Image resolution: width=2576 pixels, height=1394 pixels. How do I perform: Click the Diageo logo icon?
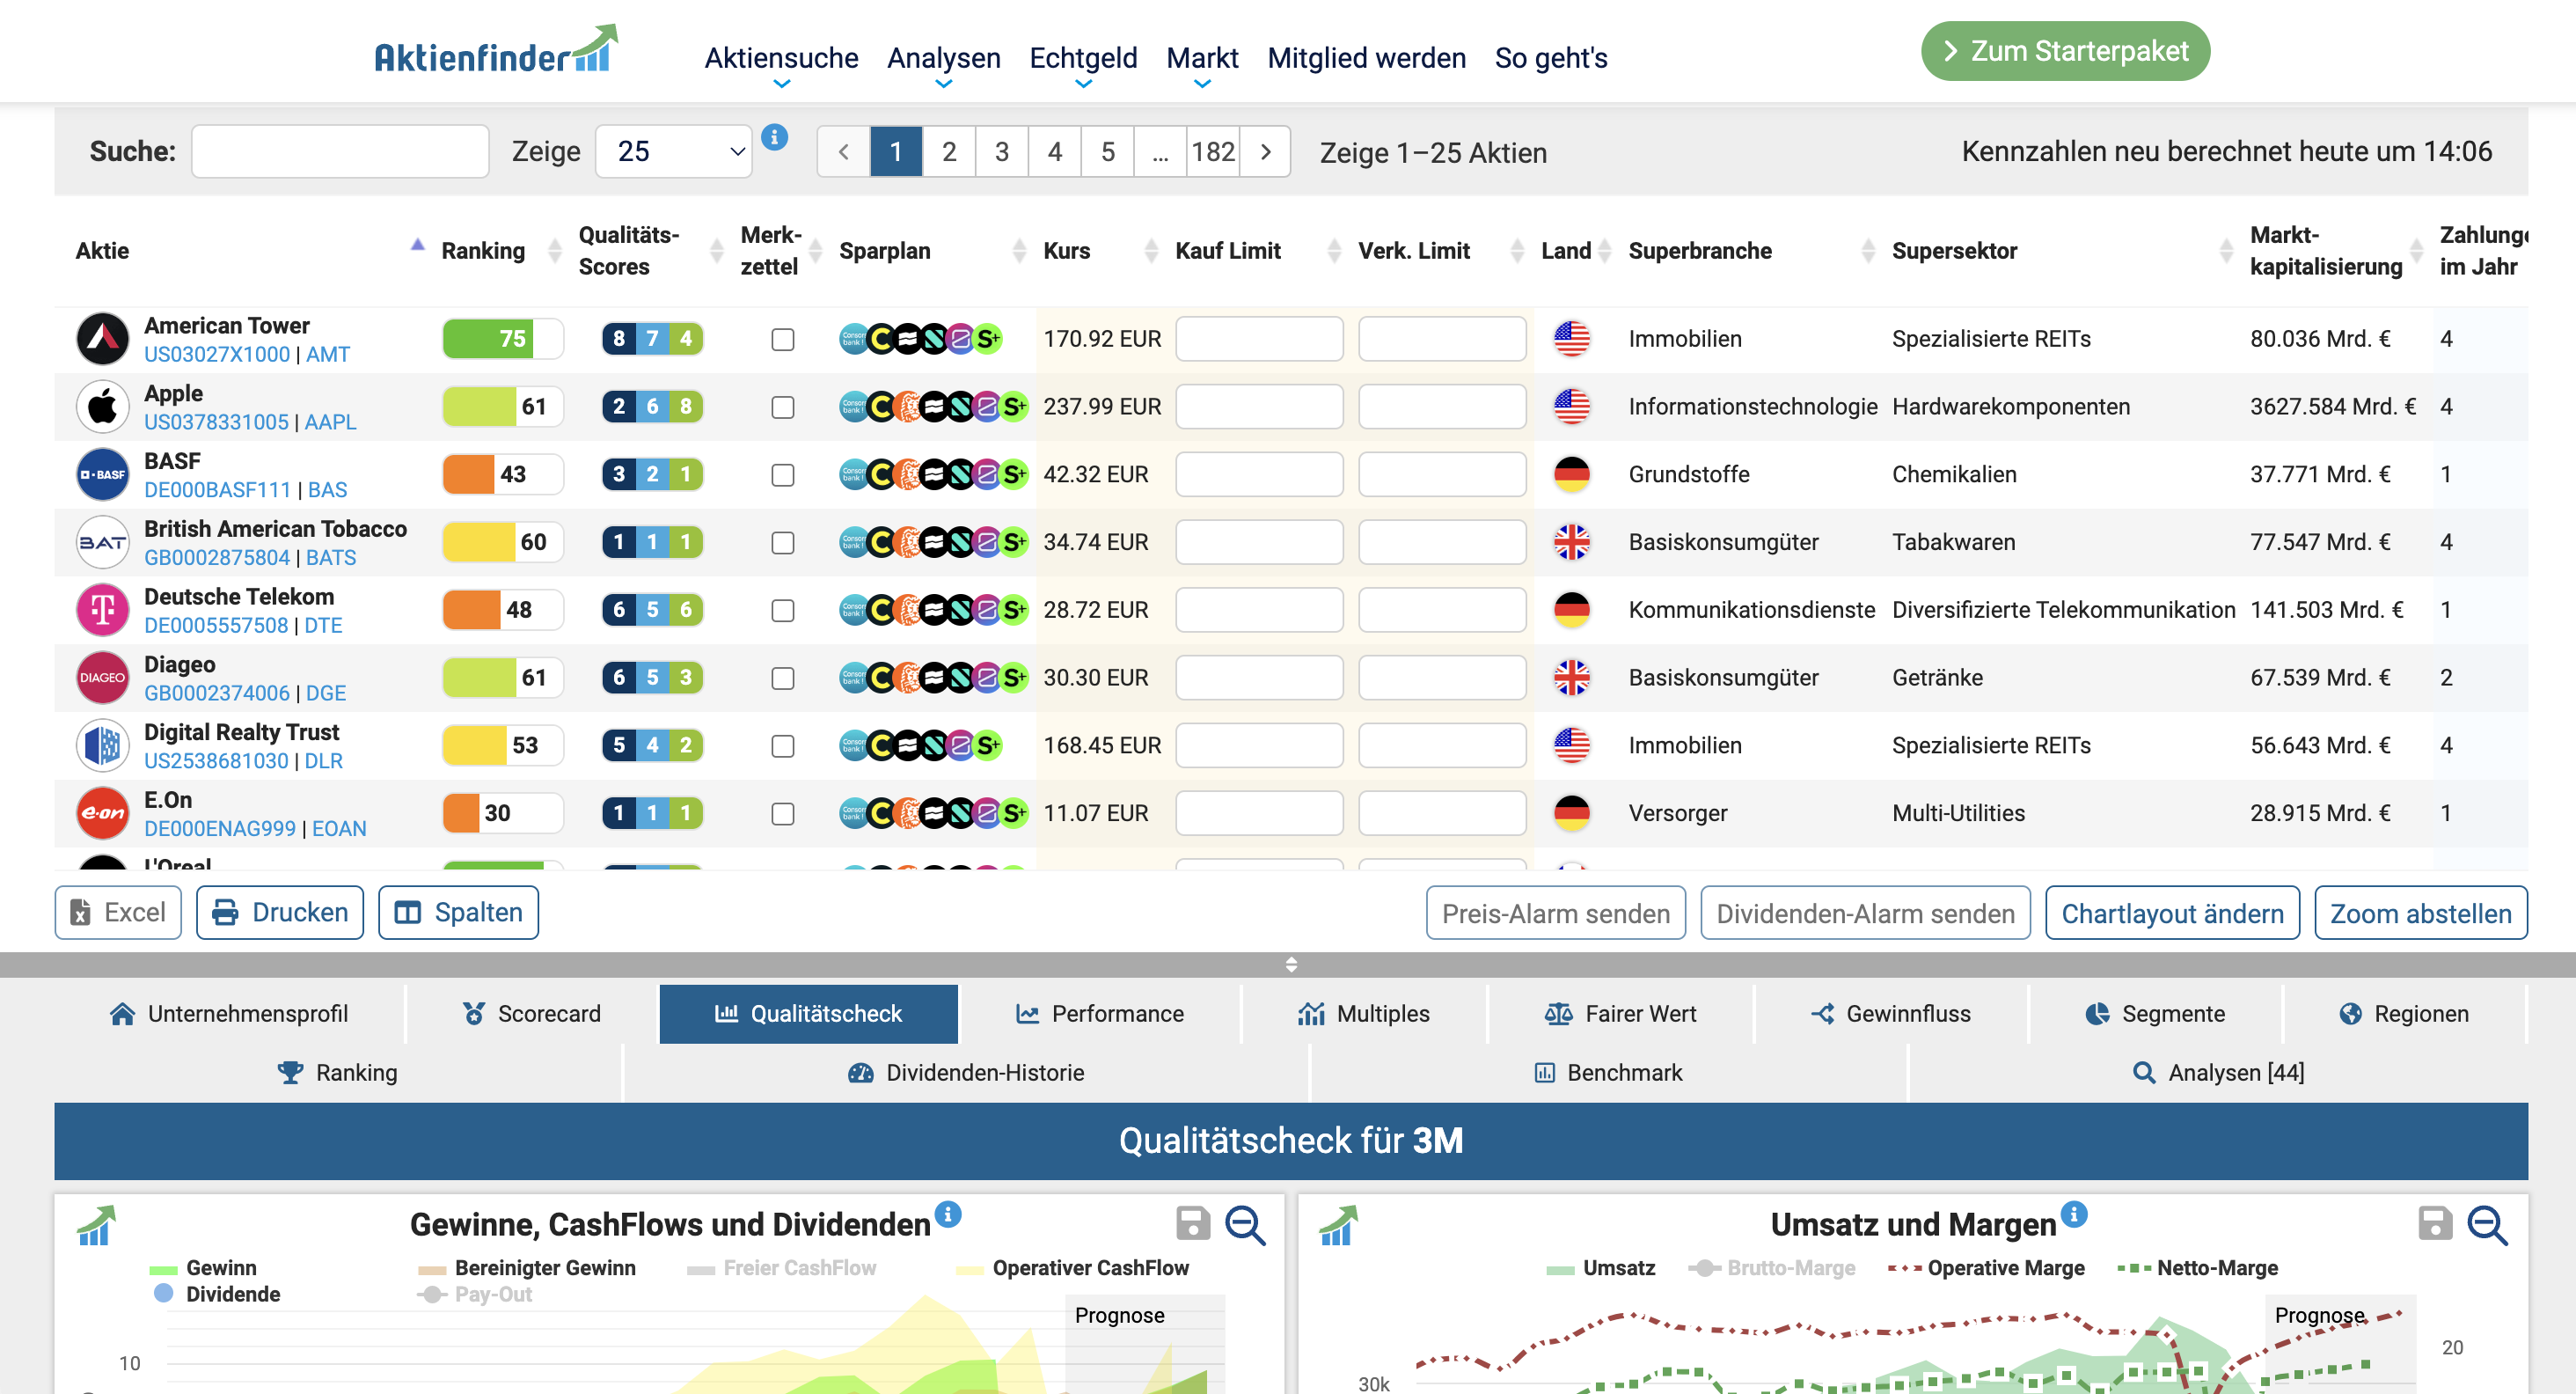pos(103,678)
